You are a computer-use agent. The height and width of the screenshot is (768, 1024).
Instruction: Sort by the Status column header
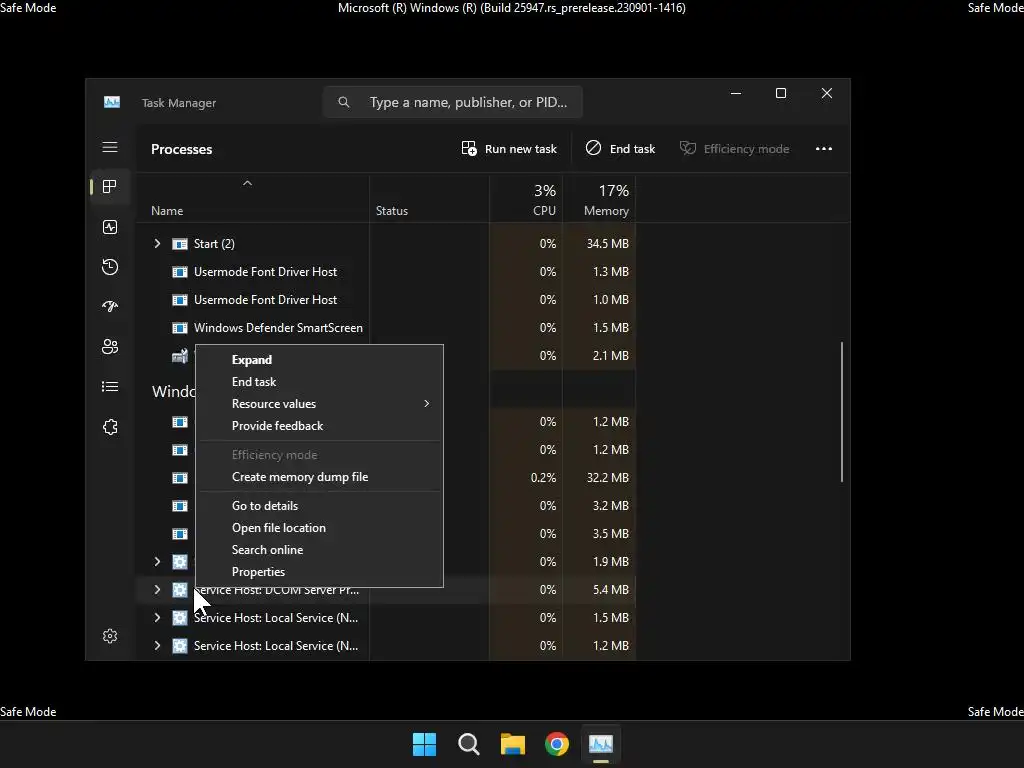click(429, 199)
